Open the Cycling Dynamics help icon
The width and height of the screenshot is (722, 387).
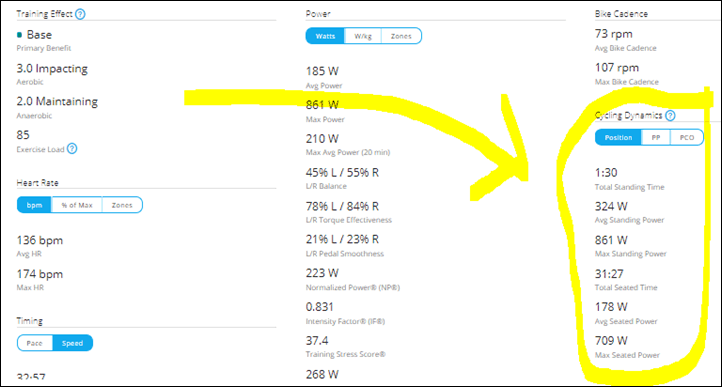670,116
